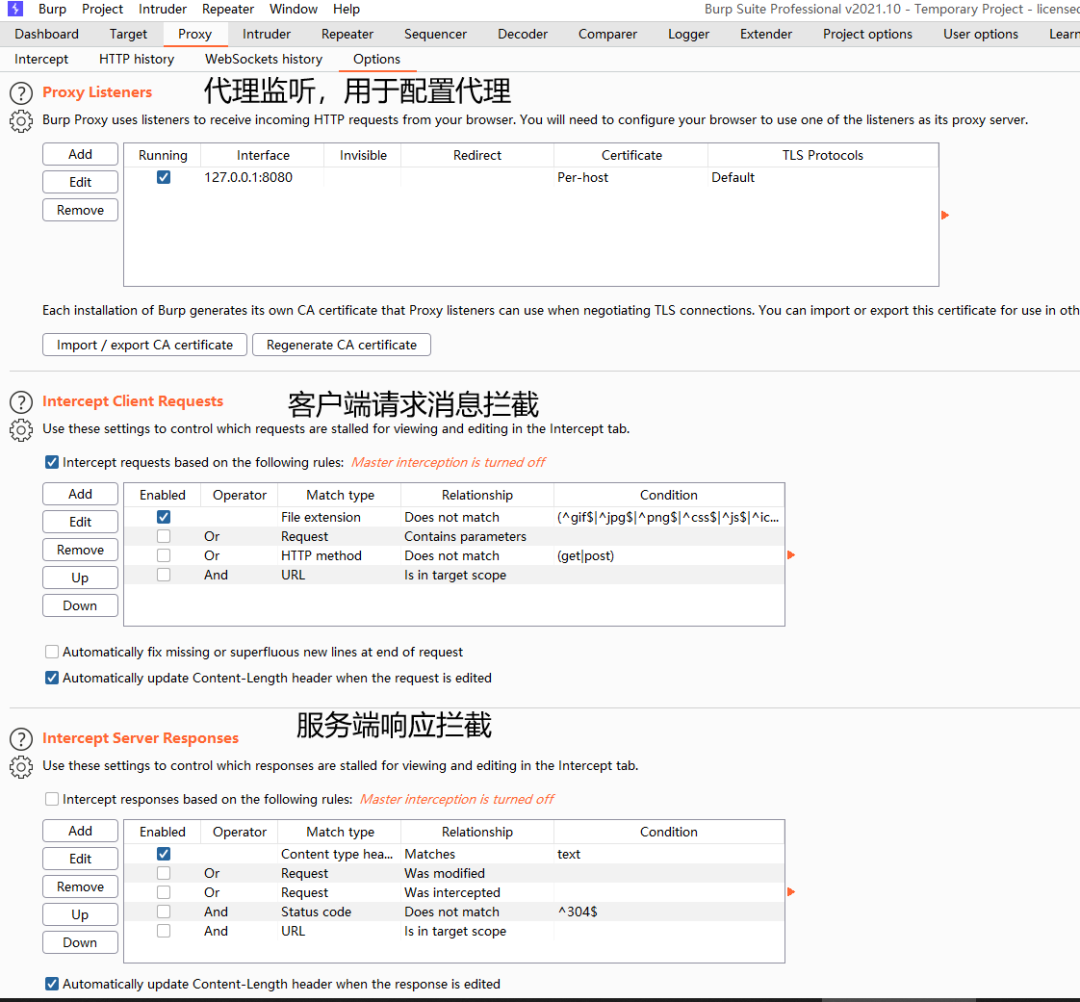Enable the Status code rule checkbox

coord(163,911)
